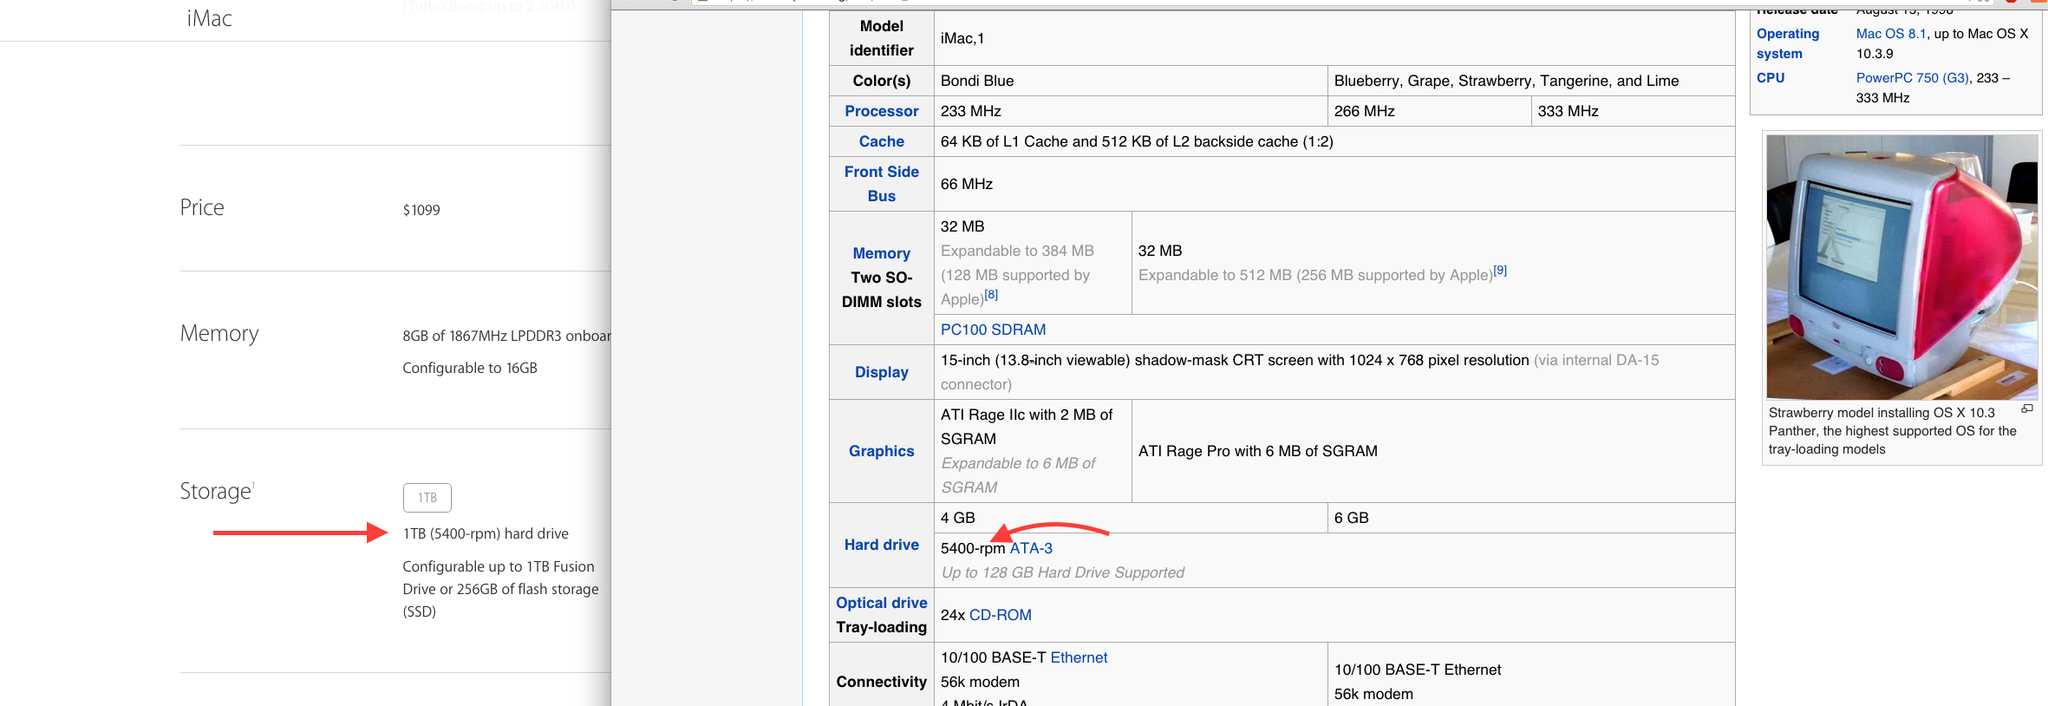Click the ATI Rage IIc with 2 MB text

[x=1026, y=427]
